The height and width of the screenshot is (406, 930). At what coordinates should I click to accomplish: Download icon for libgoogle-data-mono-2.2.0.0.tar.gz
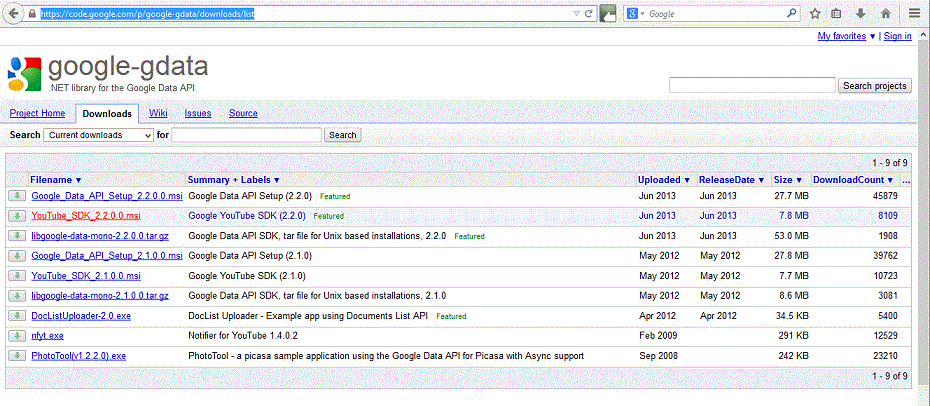17,236
